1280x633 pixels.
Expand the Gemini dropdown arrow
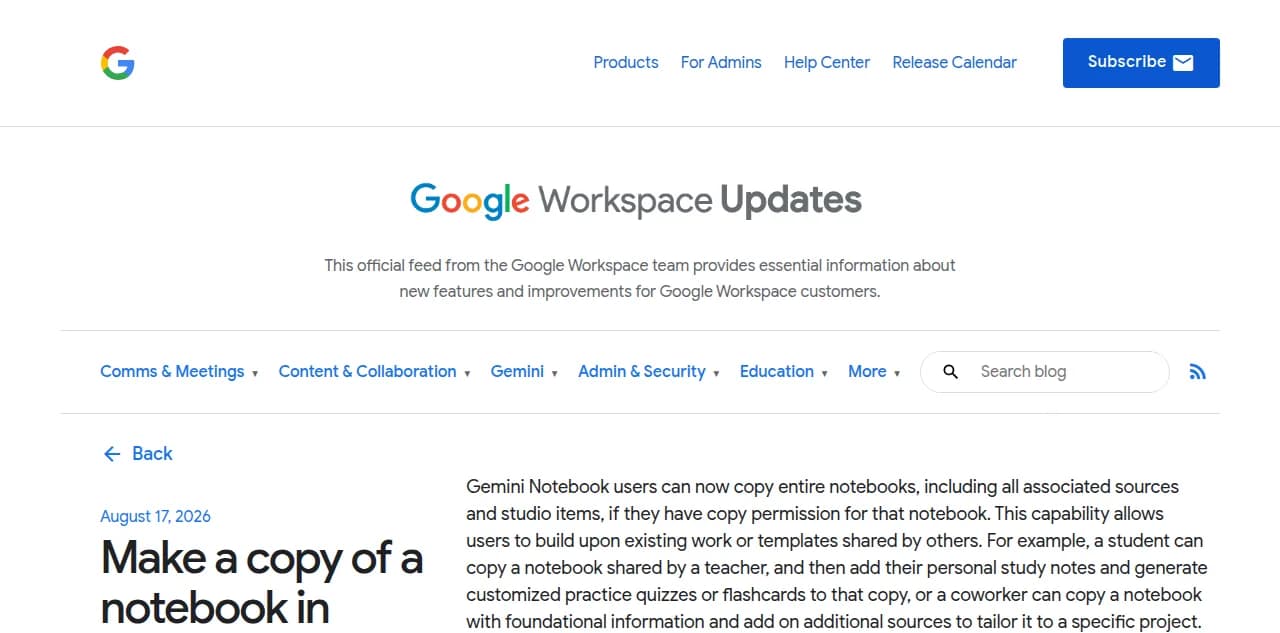tap(555, 374)
